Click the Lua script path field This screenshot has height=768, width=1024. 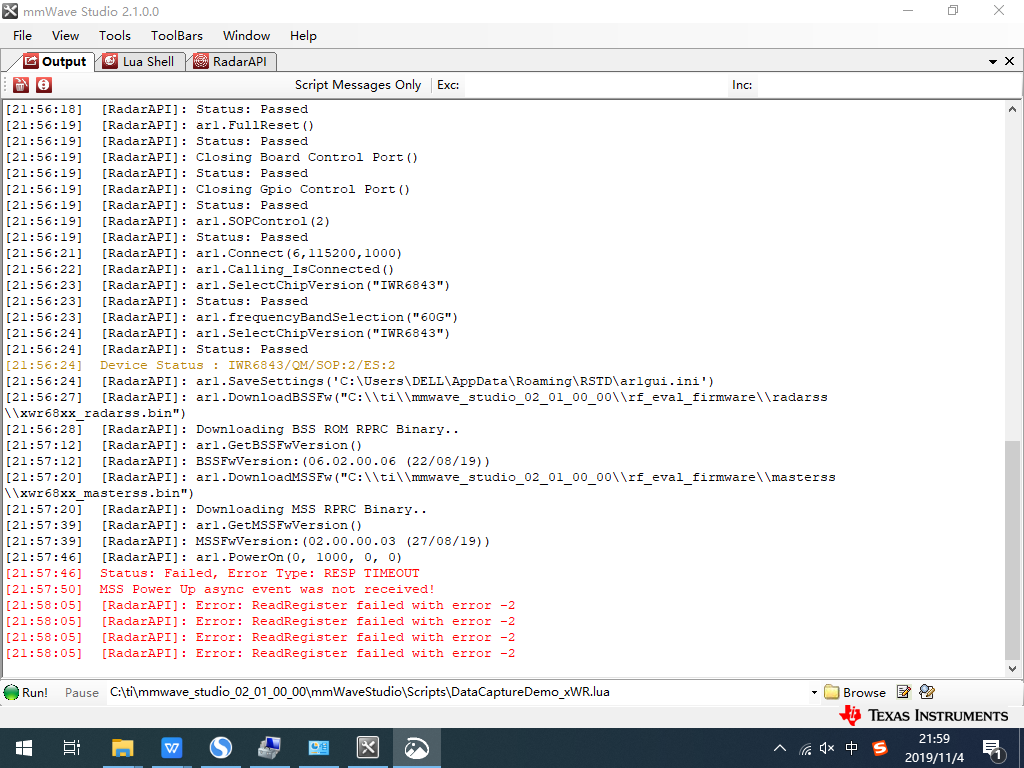point(457,692)
